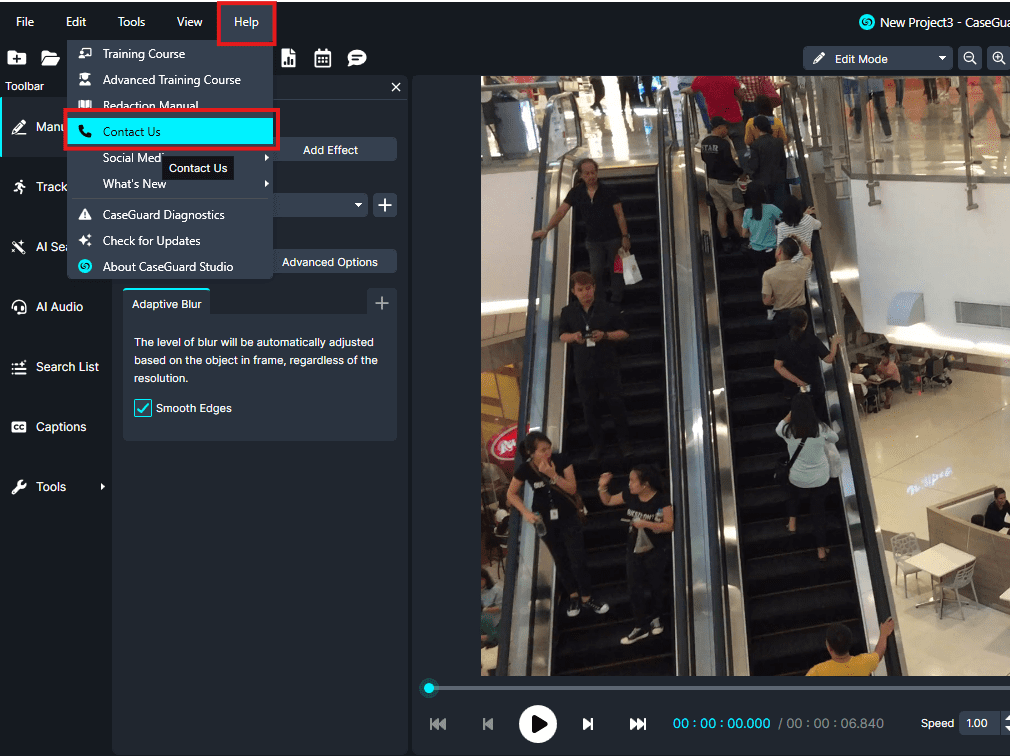
Task: Click the chat bubble icon
Action: [x=356, y=58]
